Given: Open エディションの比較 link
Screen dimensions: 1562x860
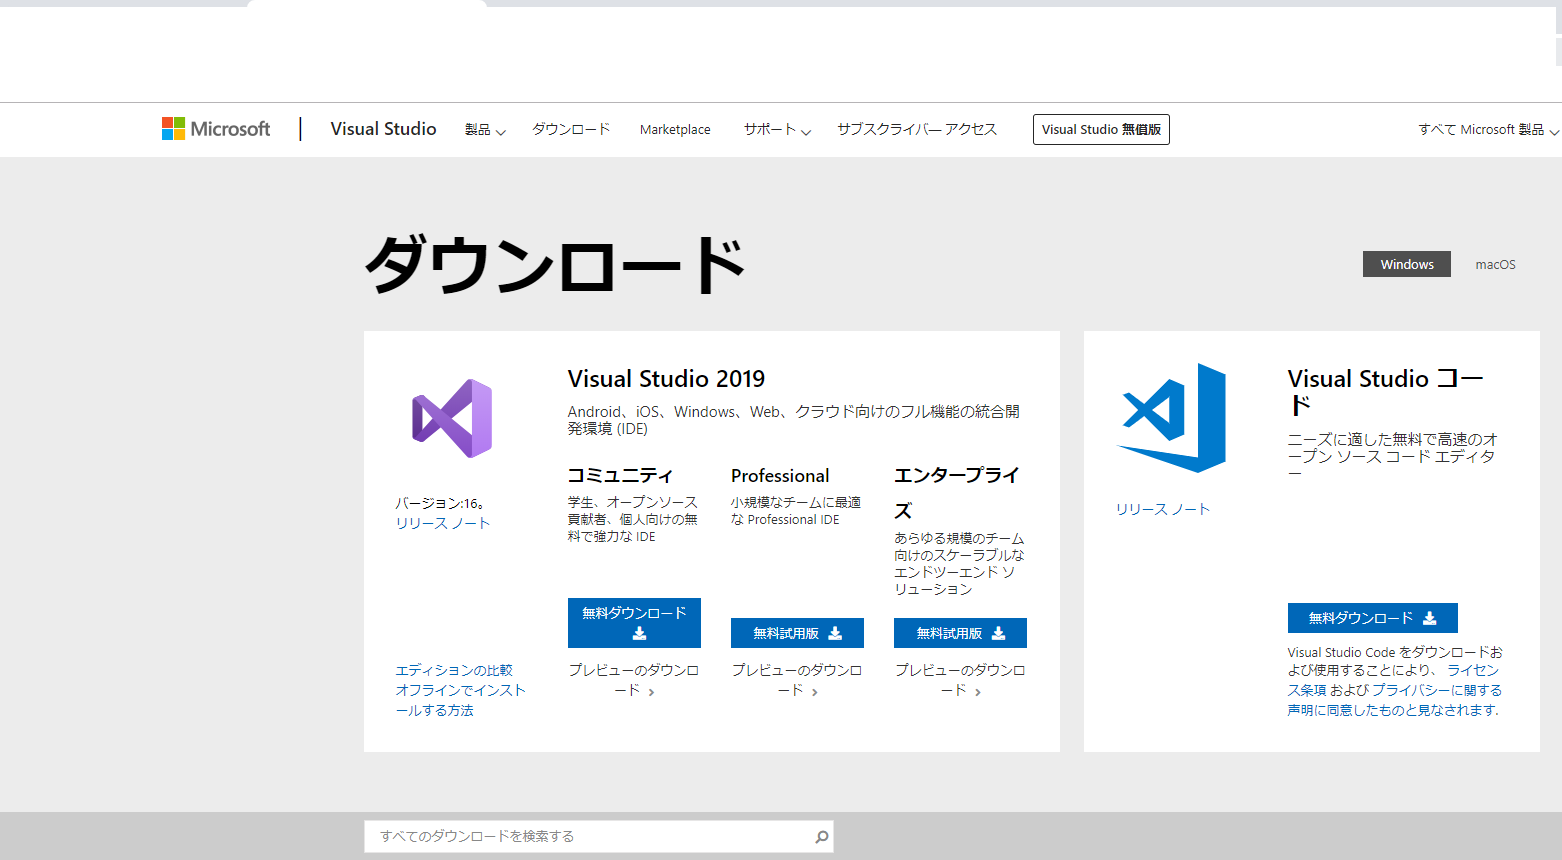Looking at the screenshot, I should tap(454, 670).
